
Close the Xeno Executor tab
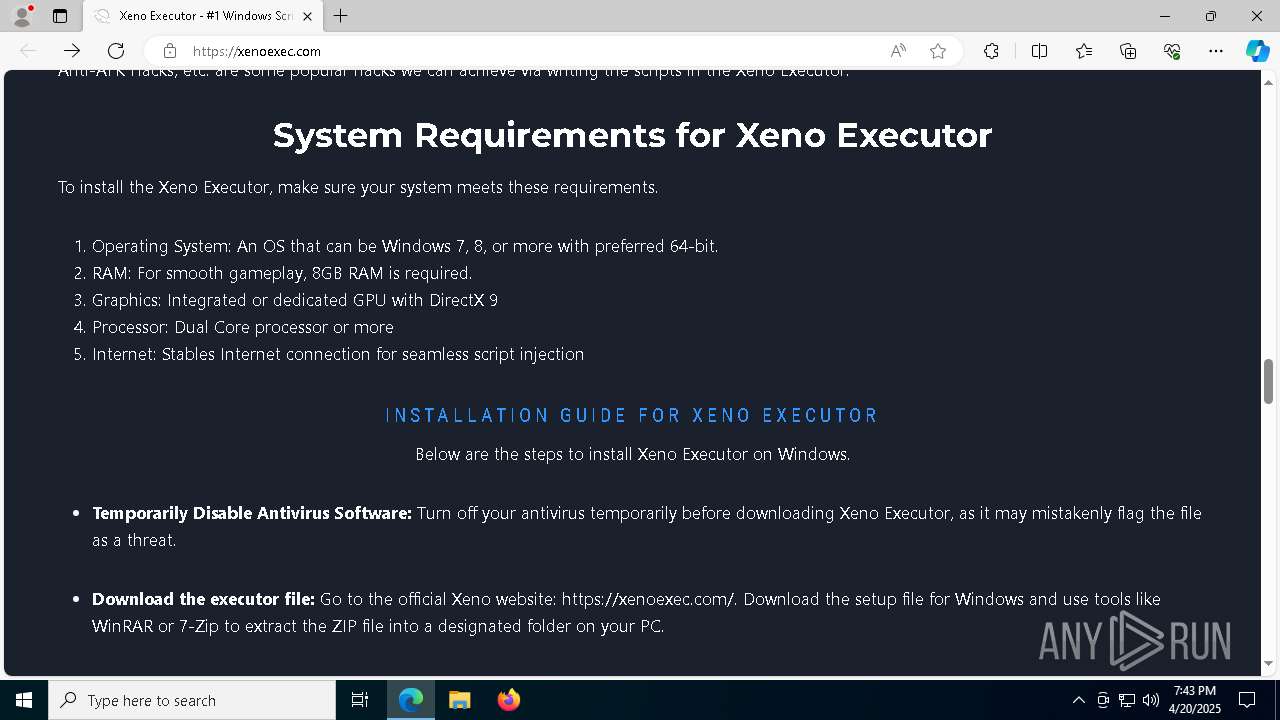(x=307, y=16)
